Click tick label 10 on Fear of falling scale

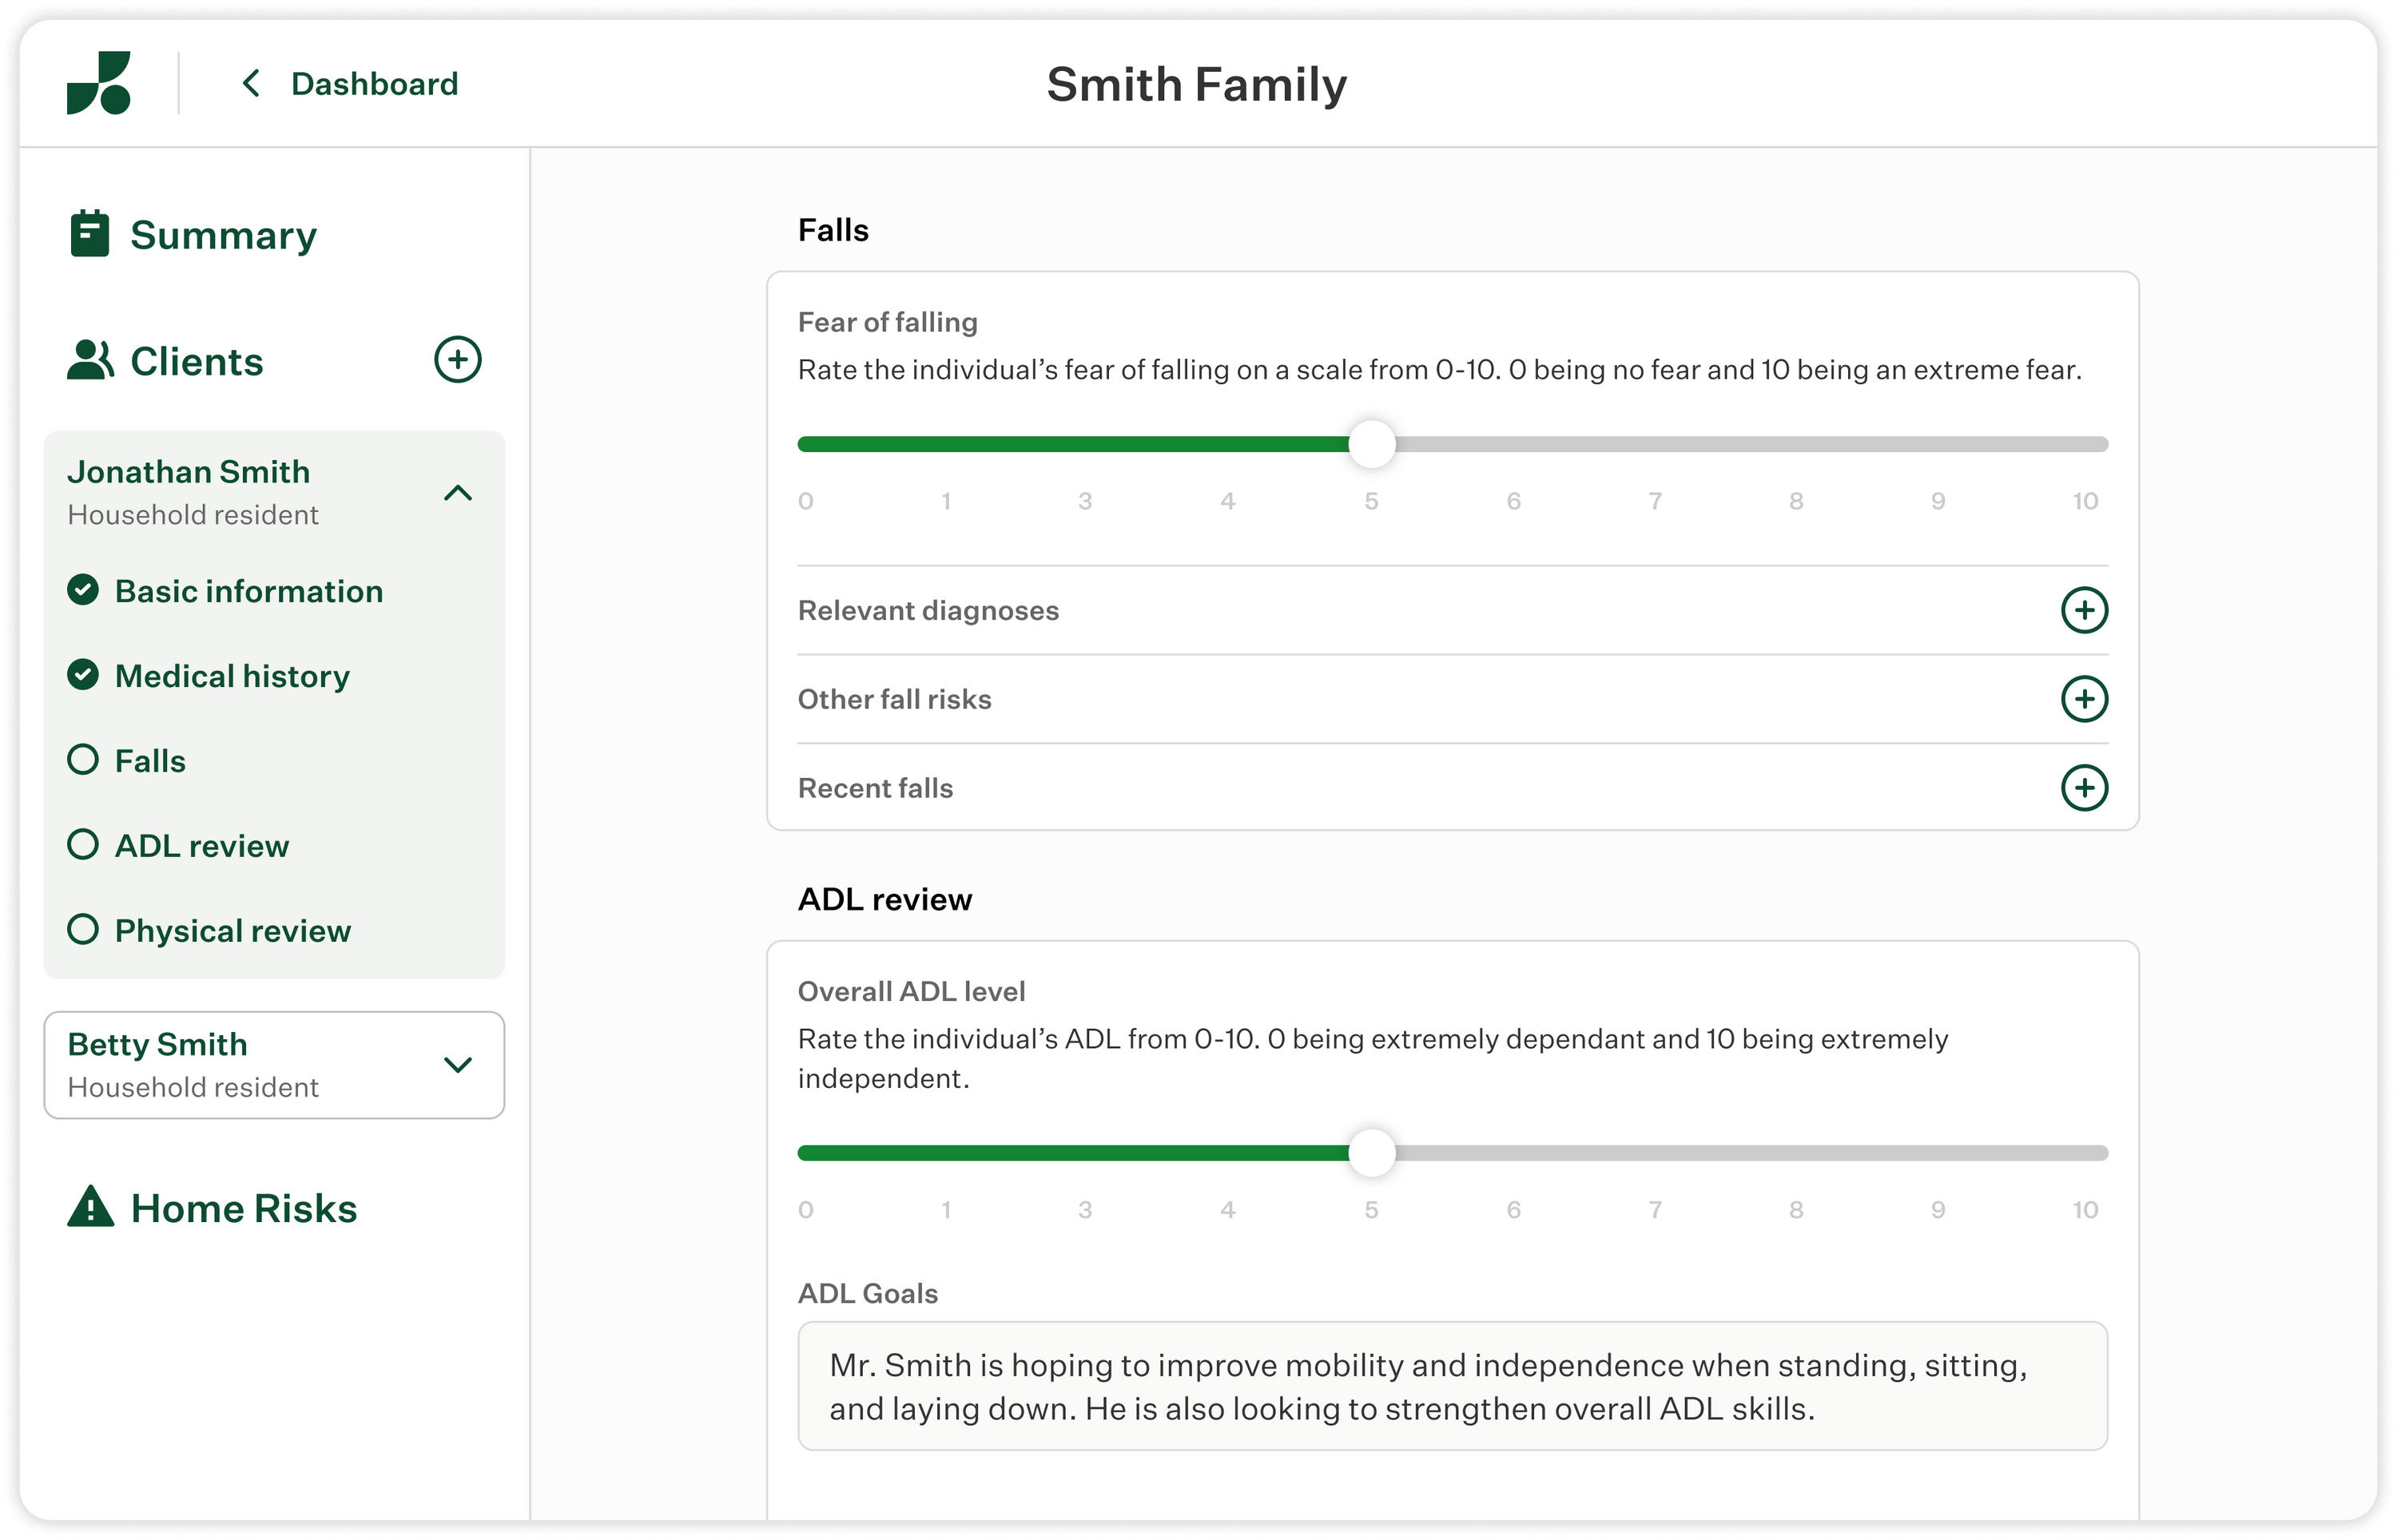coord(2085,501)
